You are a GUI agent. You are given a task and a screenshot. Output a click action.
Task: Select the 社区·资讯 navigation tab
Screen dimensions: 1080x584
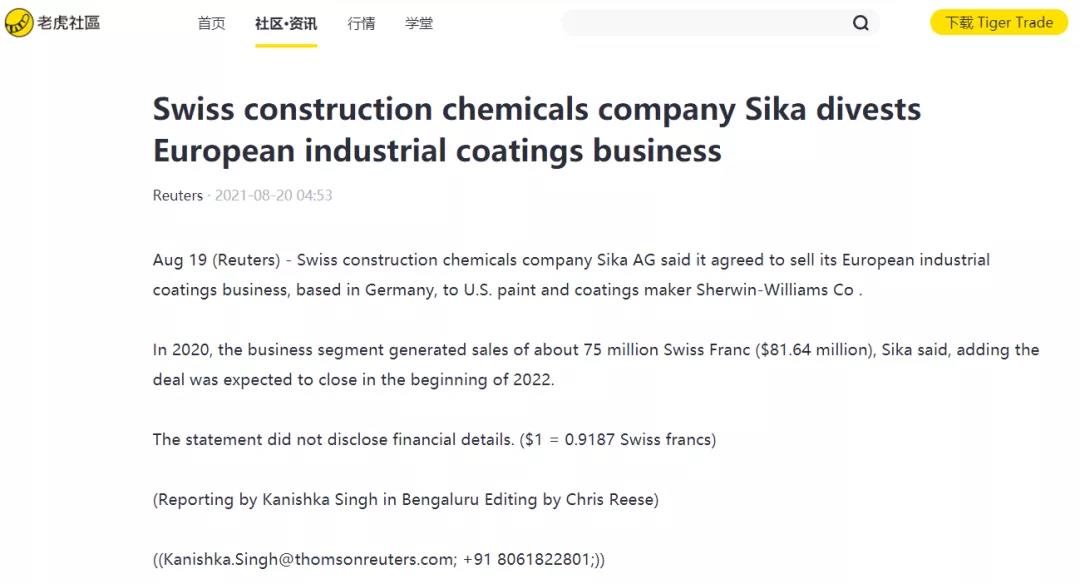[x=286, y=23]
